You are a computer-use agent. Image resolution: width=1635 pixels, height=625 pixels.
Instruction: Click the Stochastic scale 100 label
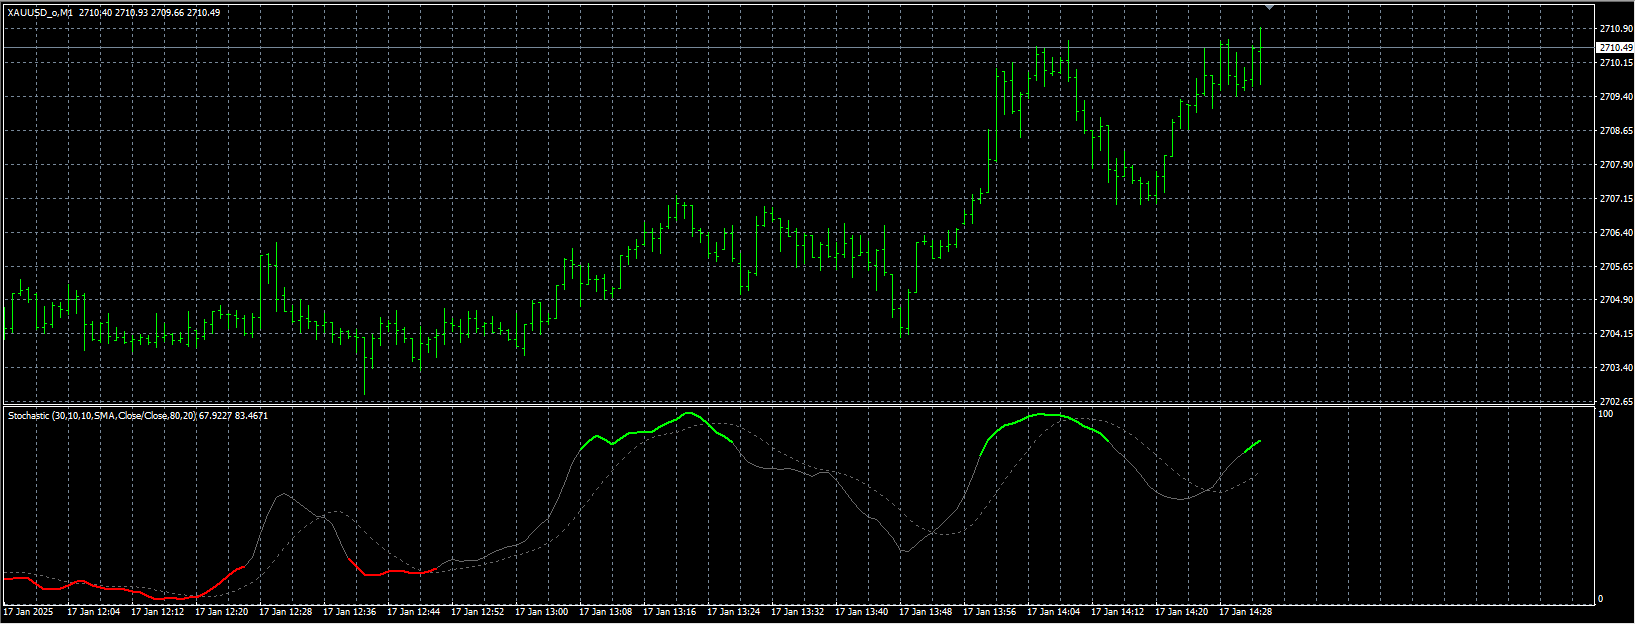coord(1605,413)
